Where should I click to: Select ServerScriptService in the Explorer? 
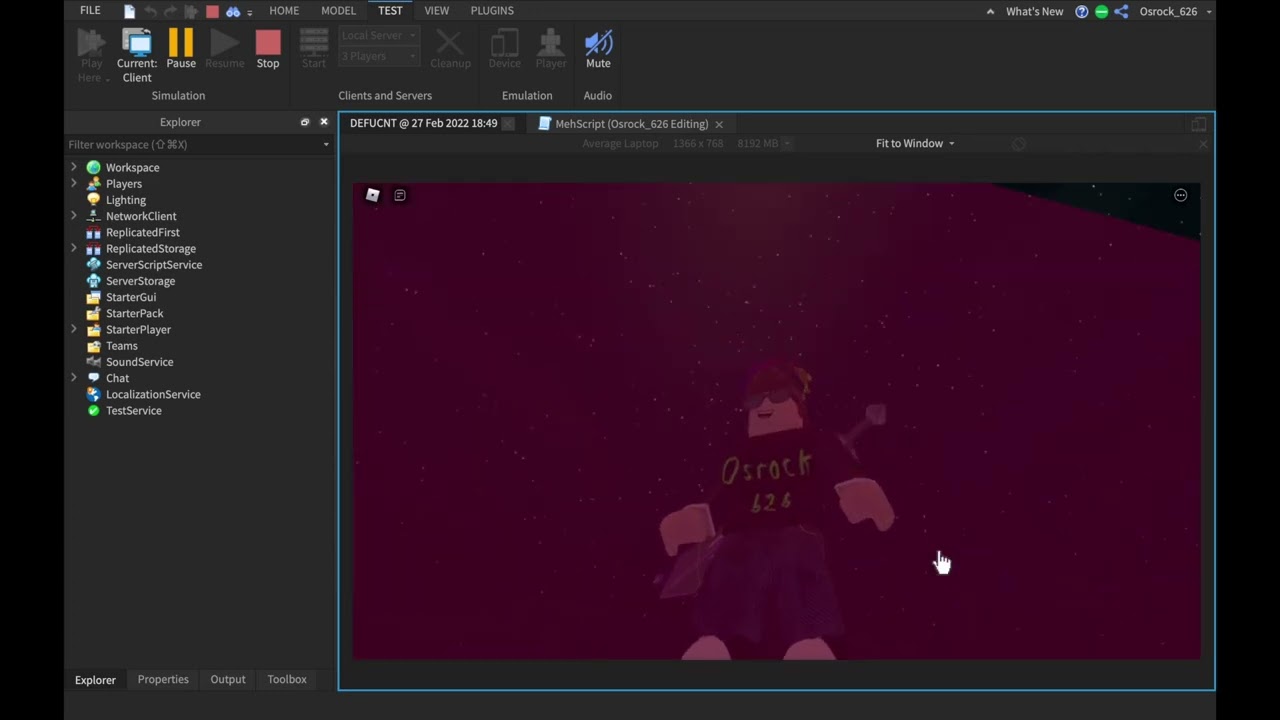(154, 265)
